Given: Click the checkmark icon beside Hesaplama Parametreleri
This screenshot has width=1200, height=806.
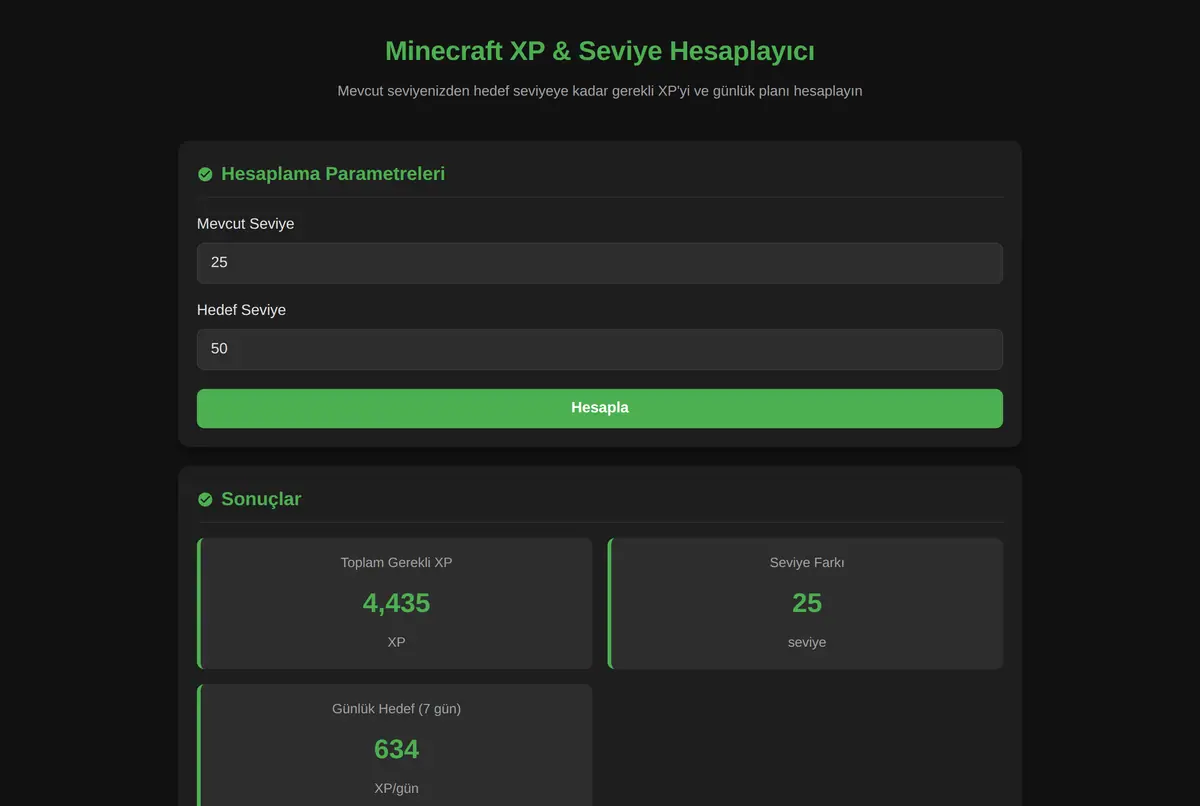Looking at the screenshot, I should click(x=205, y=174).
